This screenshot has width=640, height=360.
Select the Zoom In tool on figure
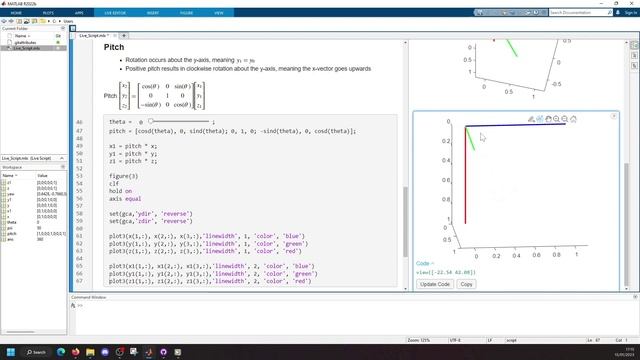click(556, 119)
